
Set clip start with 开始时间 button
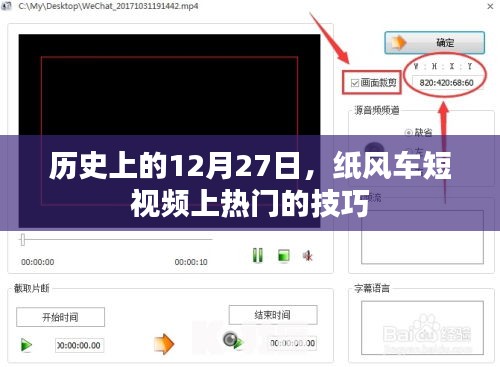coord(60,317)
